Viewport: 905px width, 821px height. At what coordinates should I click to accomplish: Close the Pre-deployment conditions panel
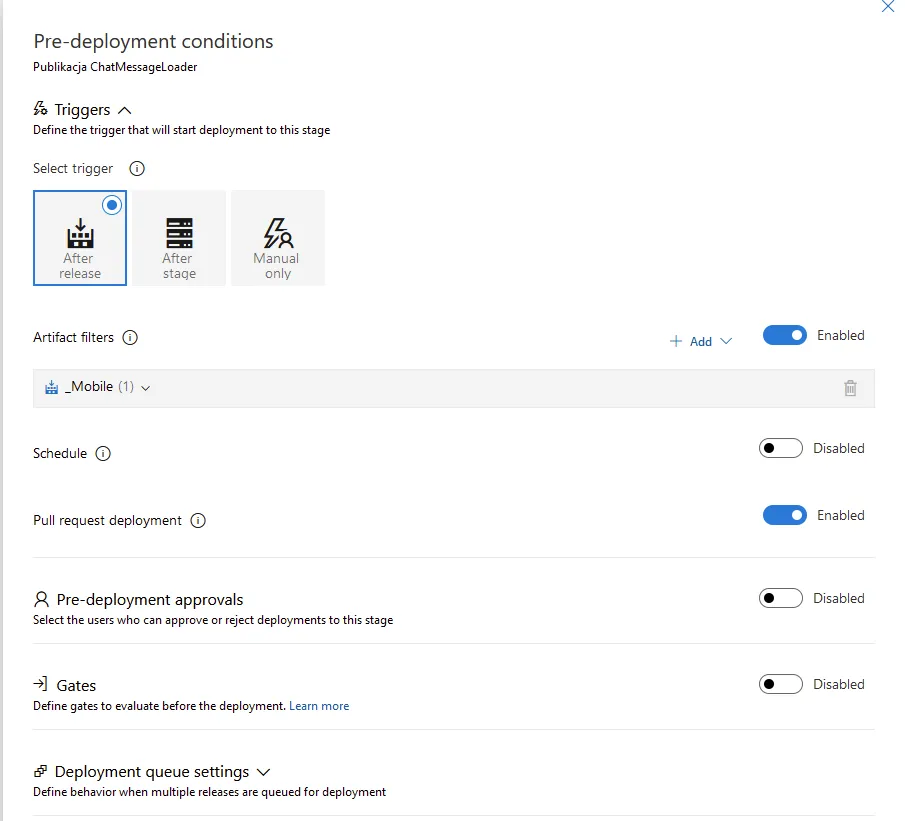coord(887,7)
